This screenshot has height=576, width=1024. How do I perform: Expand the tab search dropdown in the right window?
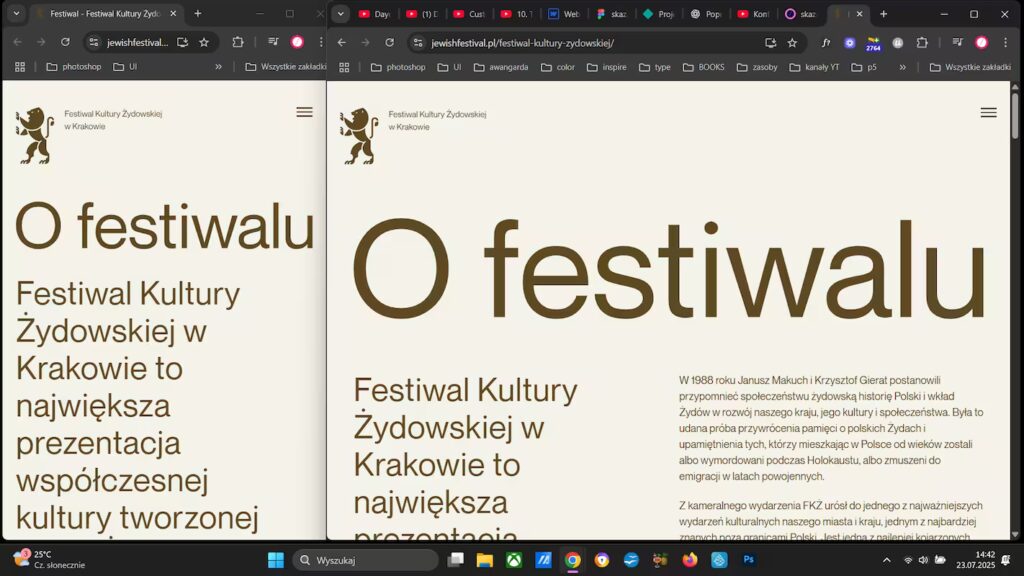click(x=341, y=14)
